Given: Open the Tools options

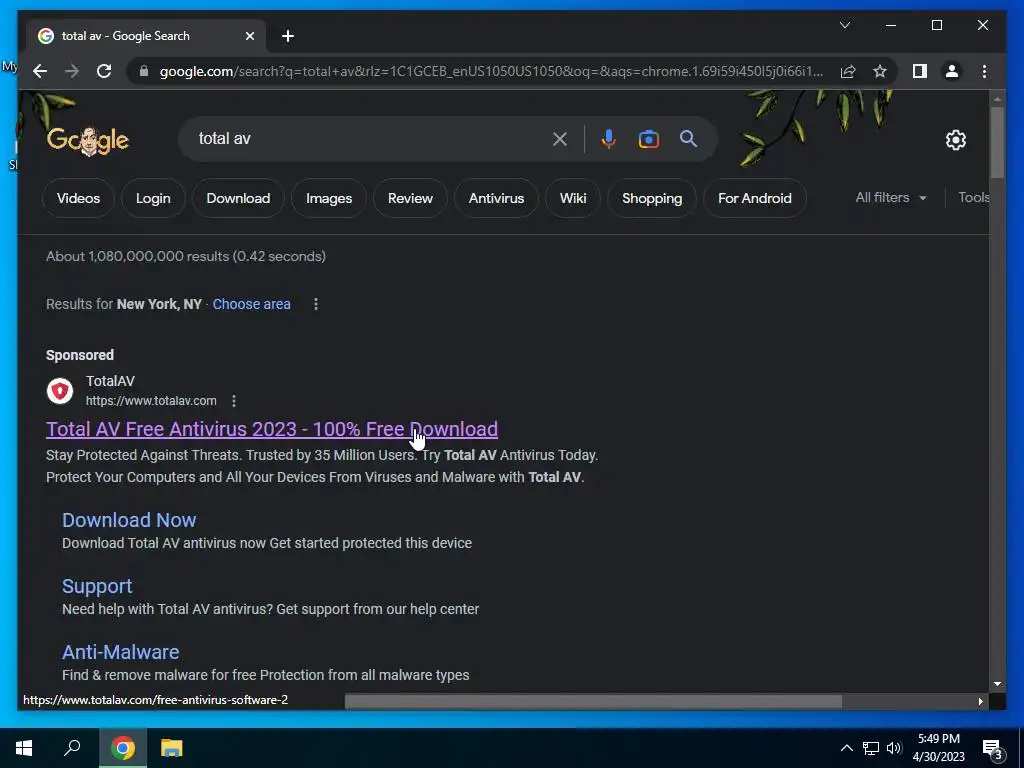Looking at the screenshot, I should [973, 197].
